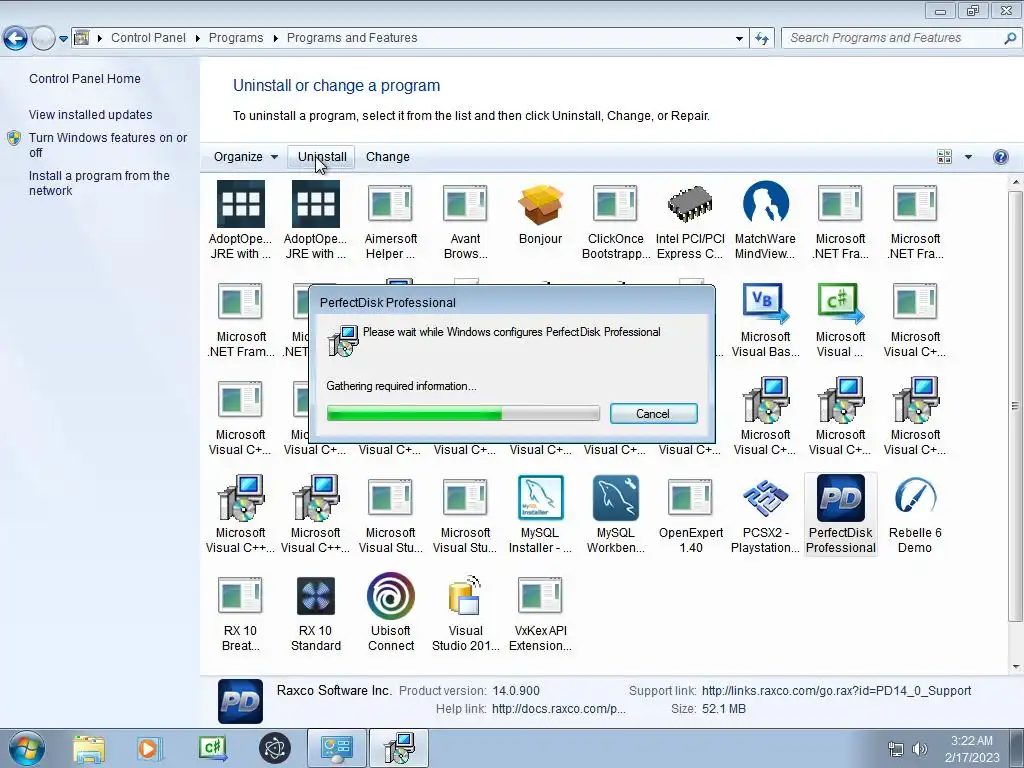This screenshot has height=768, width=1024.
Task: Select the RX 10 Standard program icon
Action: pyautogui.click(x=315, y=596)
